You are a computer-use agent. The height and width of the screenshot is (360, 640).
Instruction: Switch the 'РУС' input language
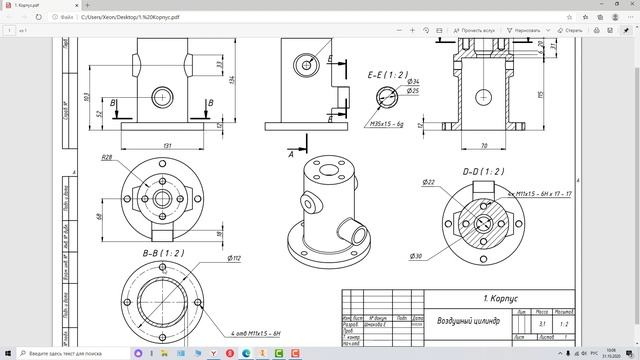pyautogui.click(x=594, y=353)
